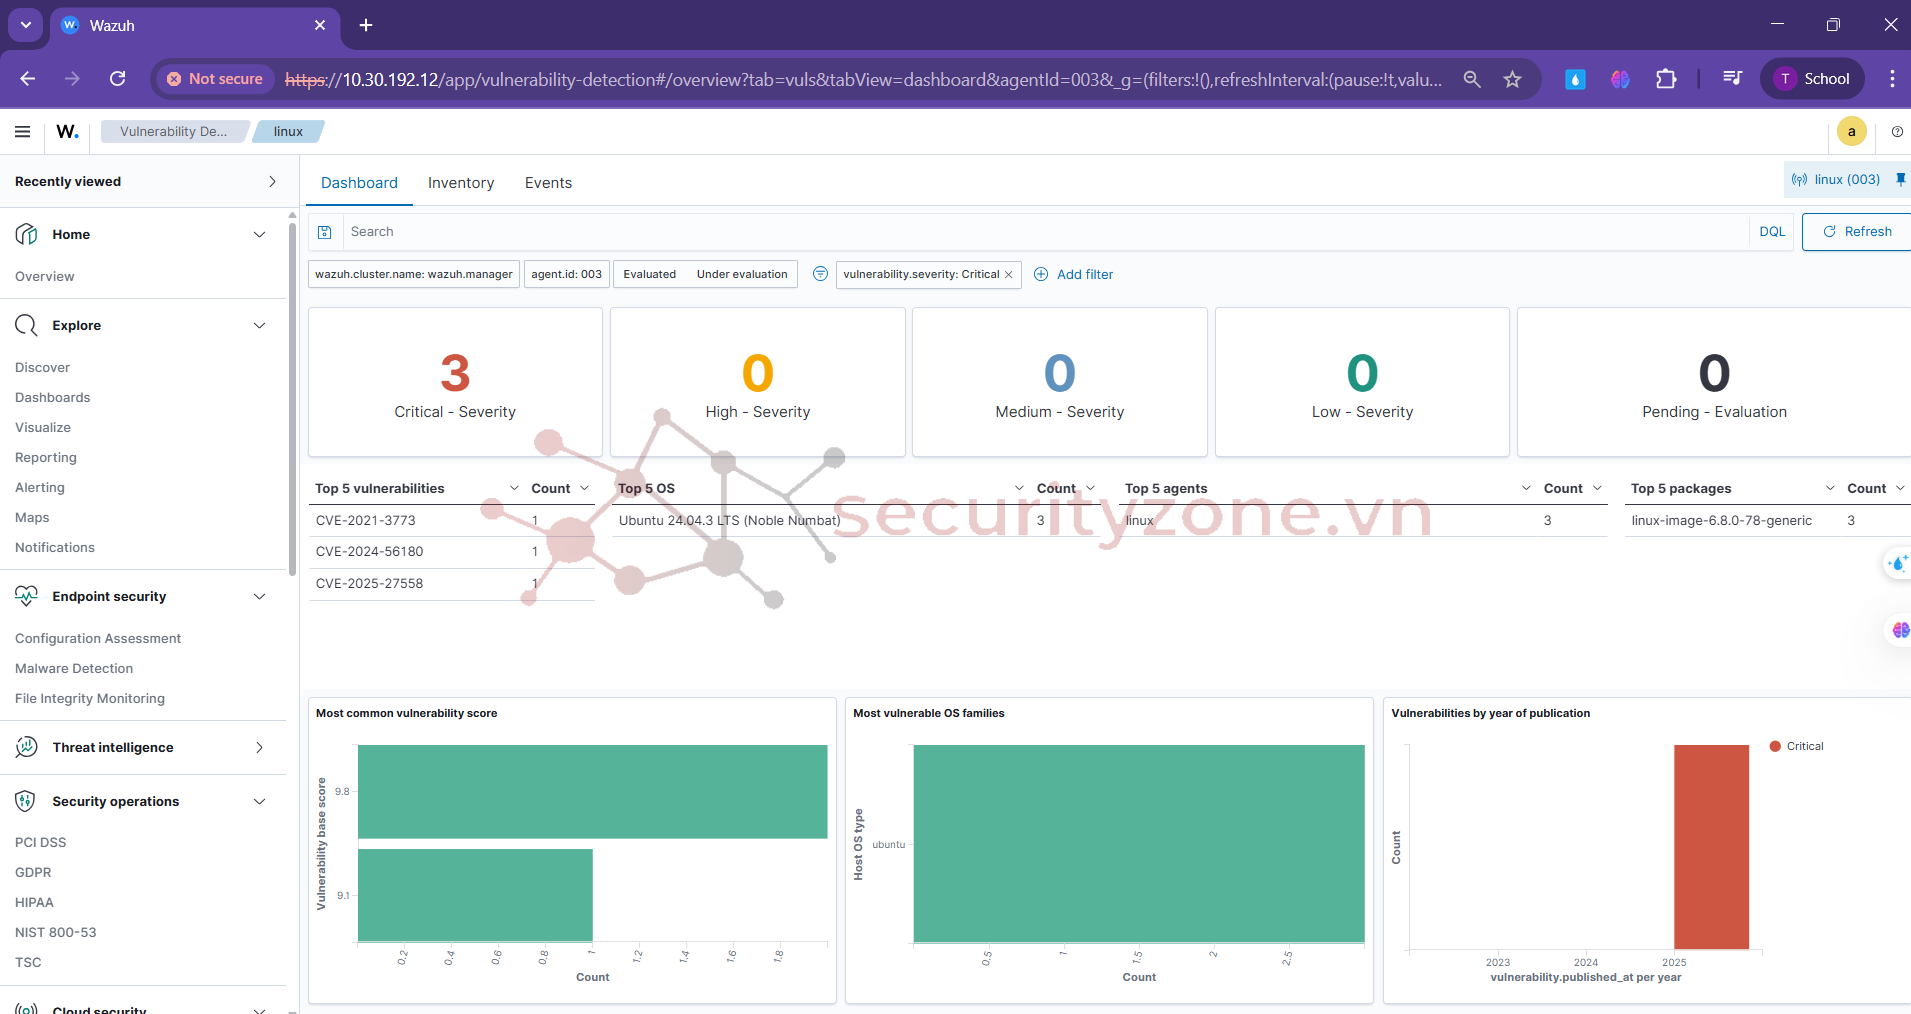Click the DQL query language button

[x=1772, y=232]
